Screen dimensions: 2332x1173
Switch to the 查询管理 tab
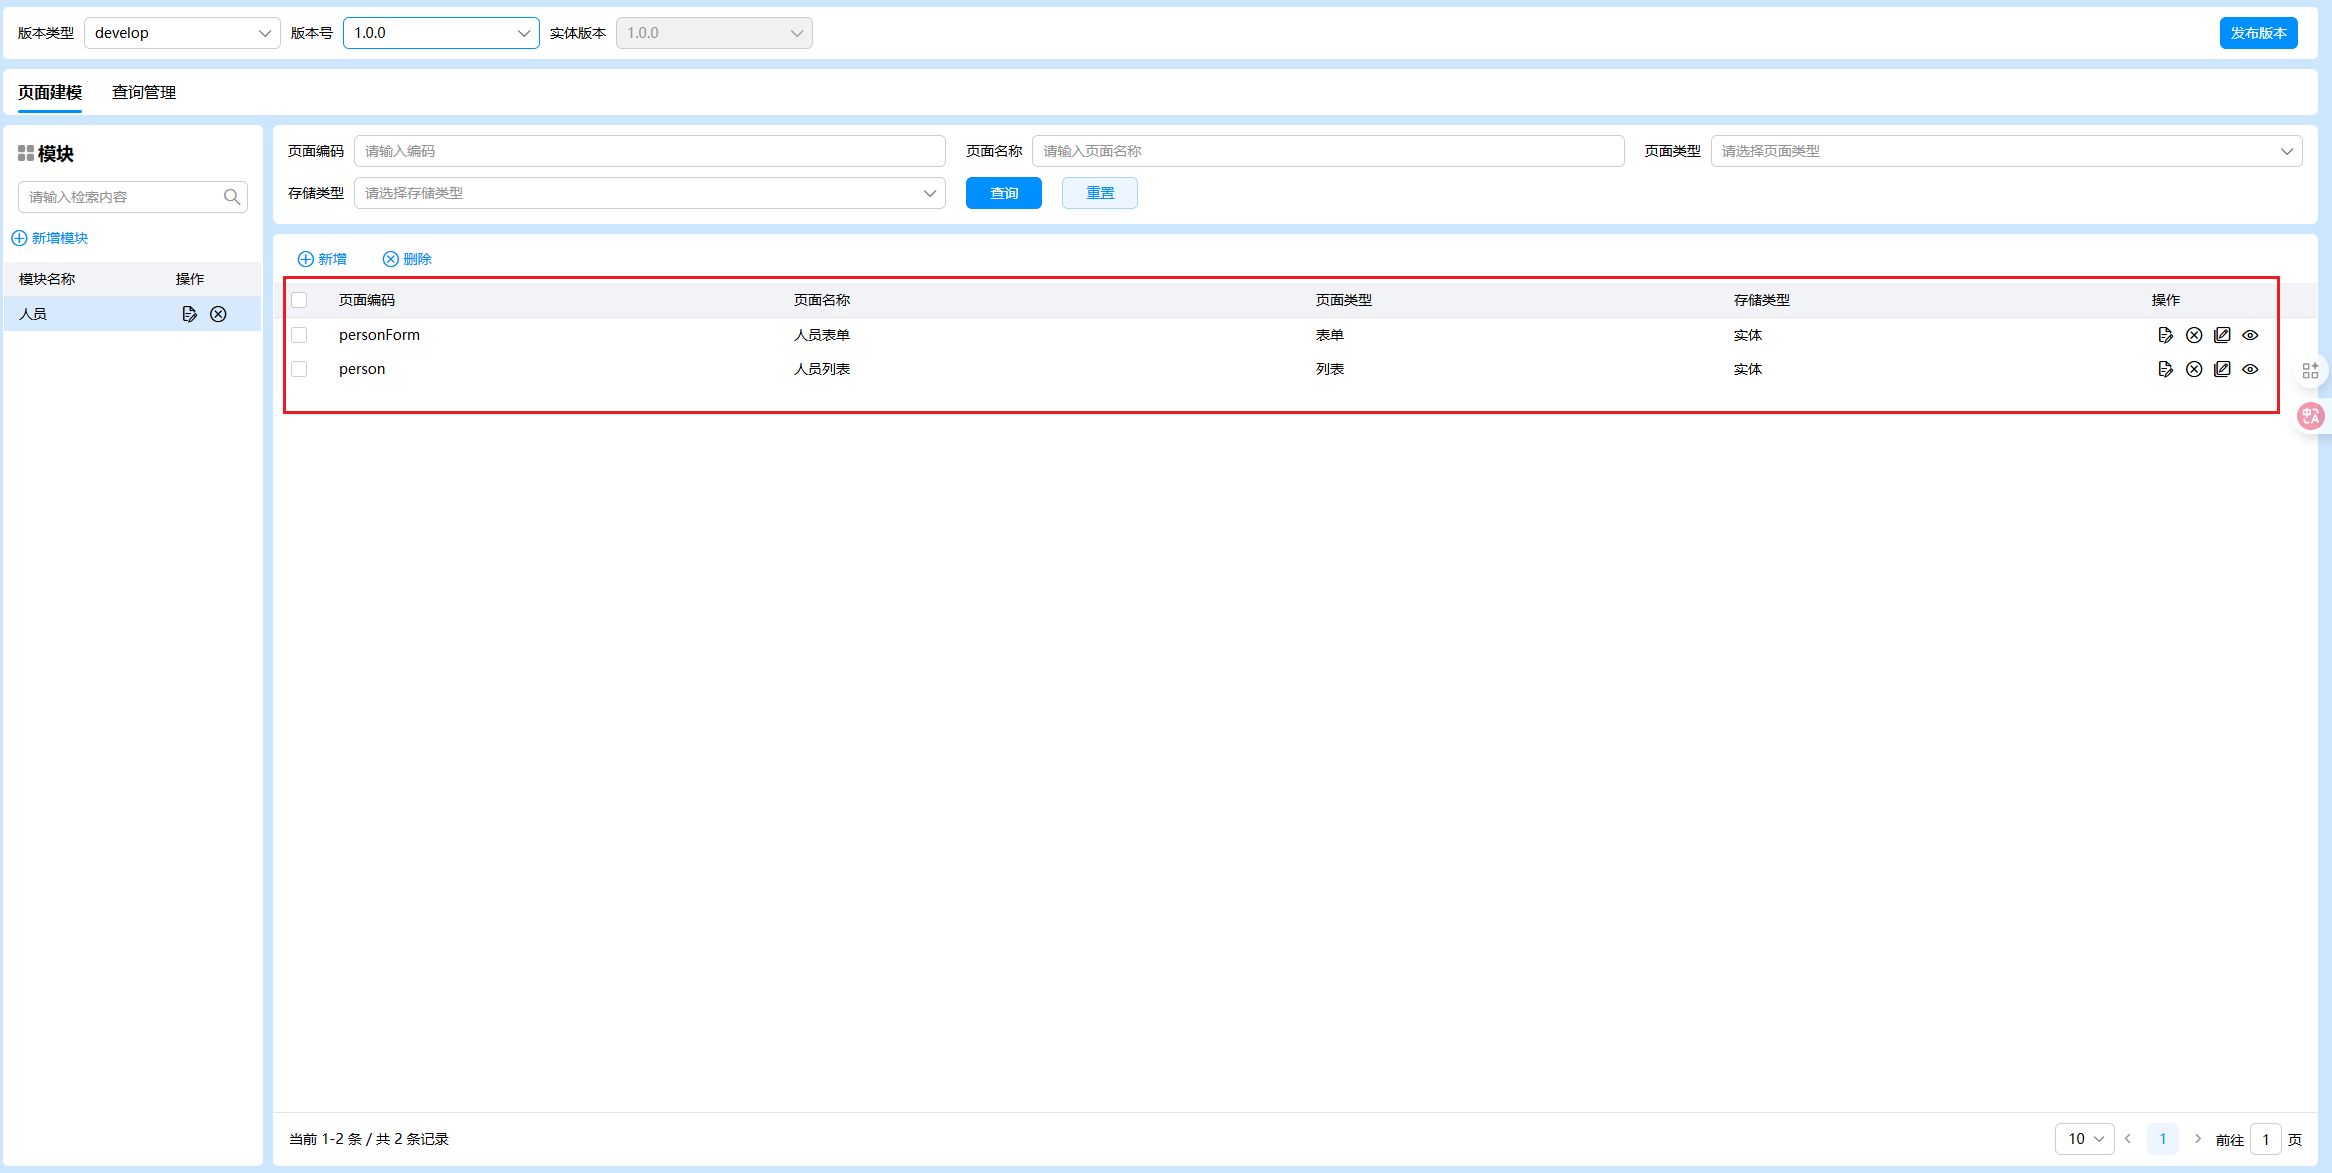144,92
